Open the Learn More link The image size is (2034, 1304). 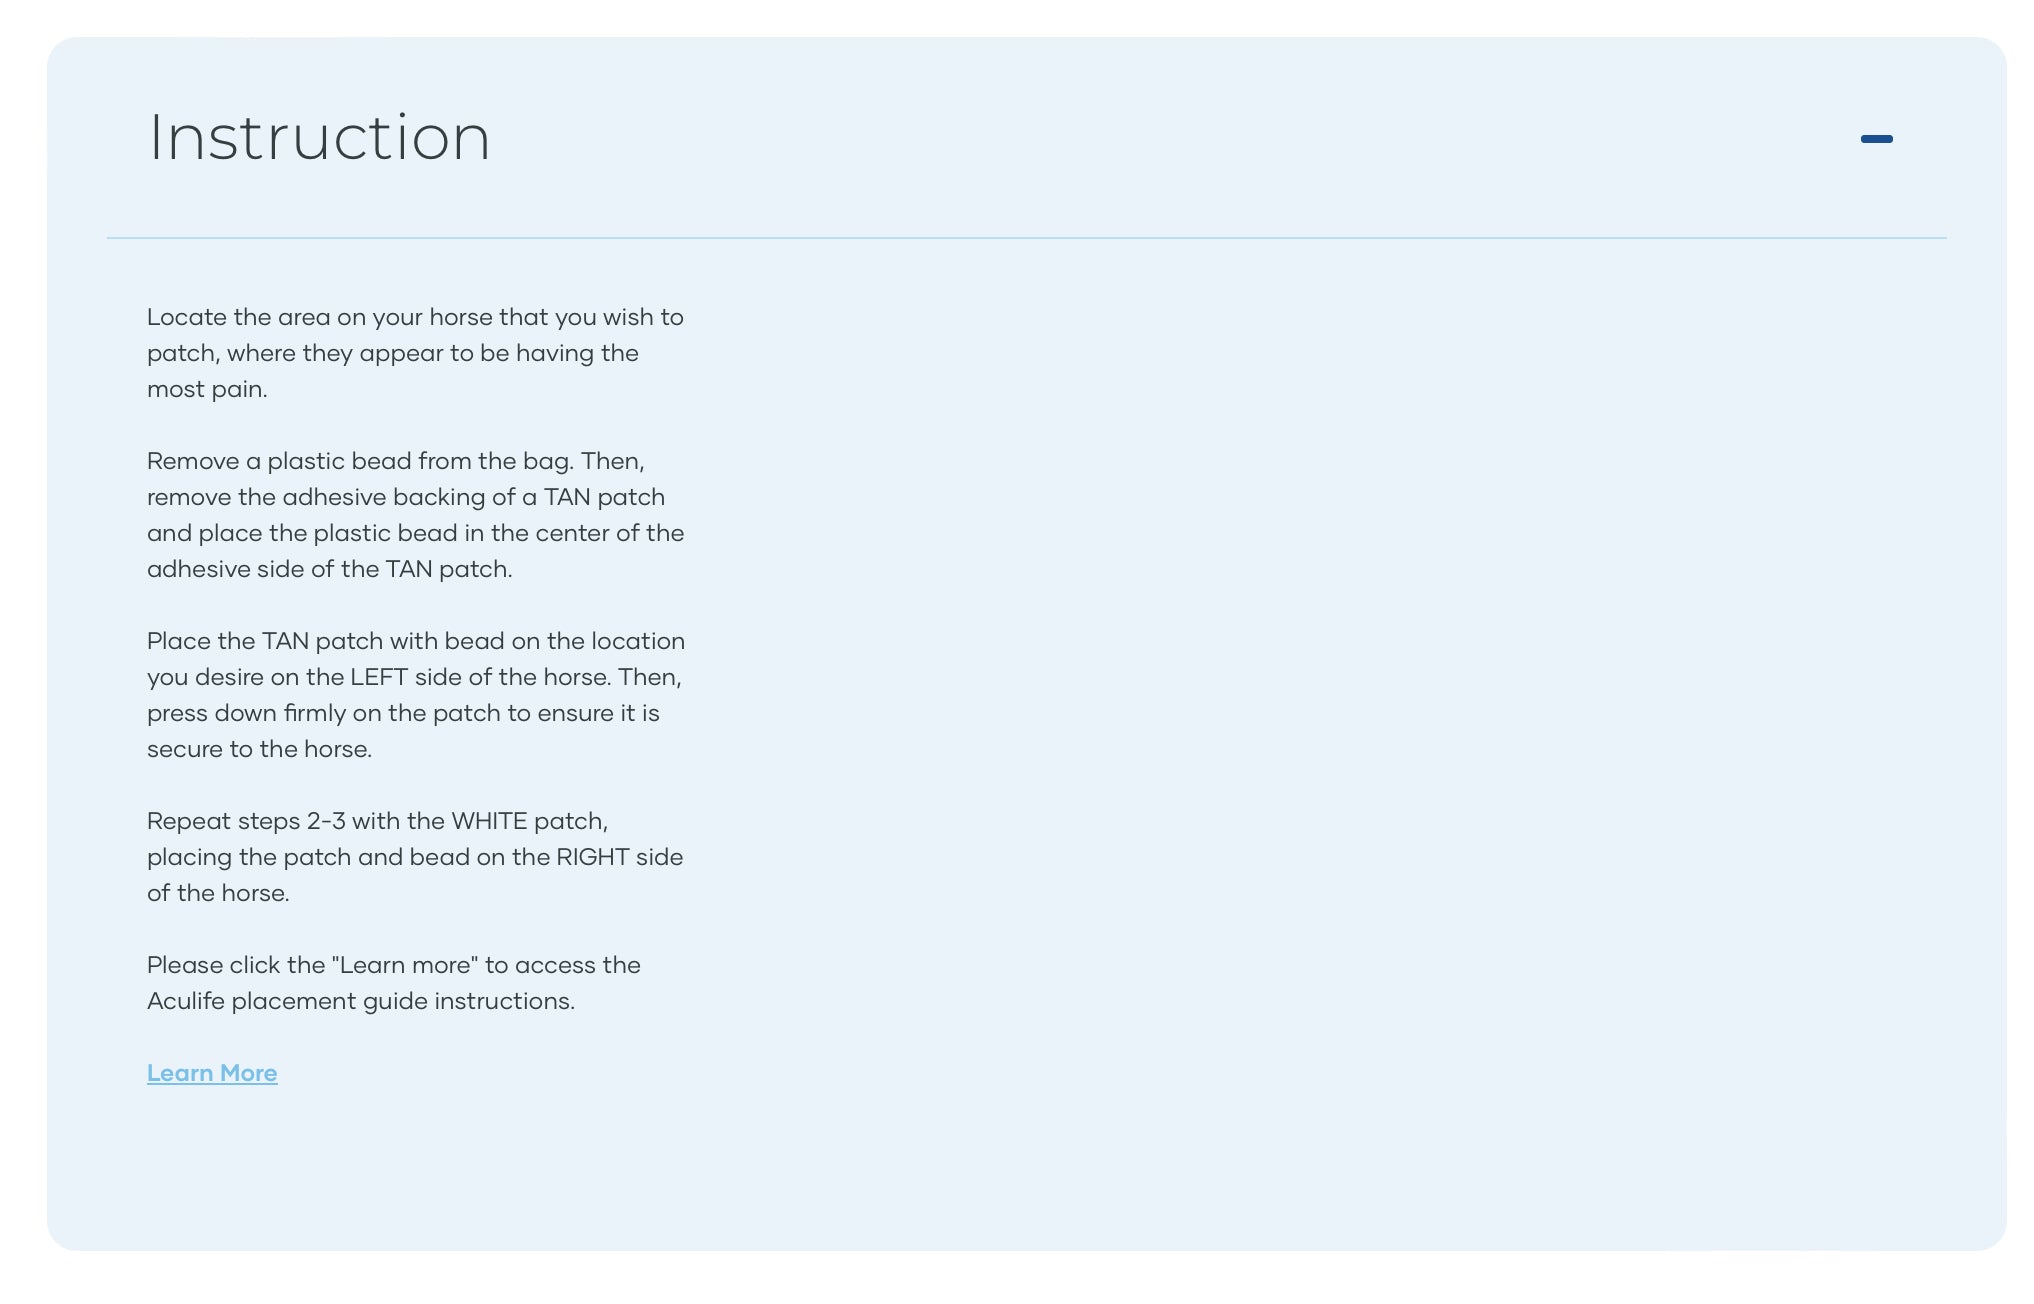[212, 1073]
